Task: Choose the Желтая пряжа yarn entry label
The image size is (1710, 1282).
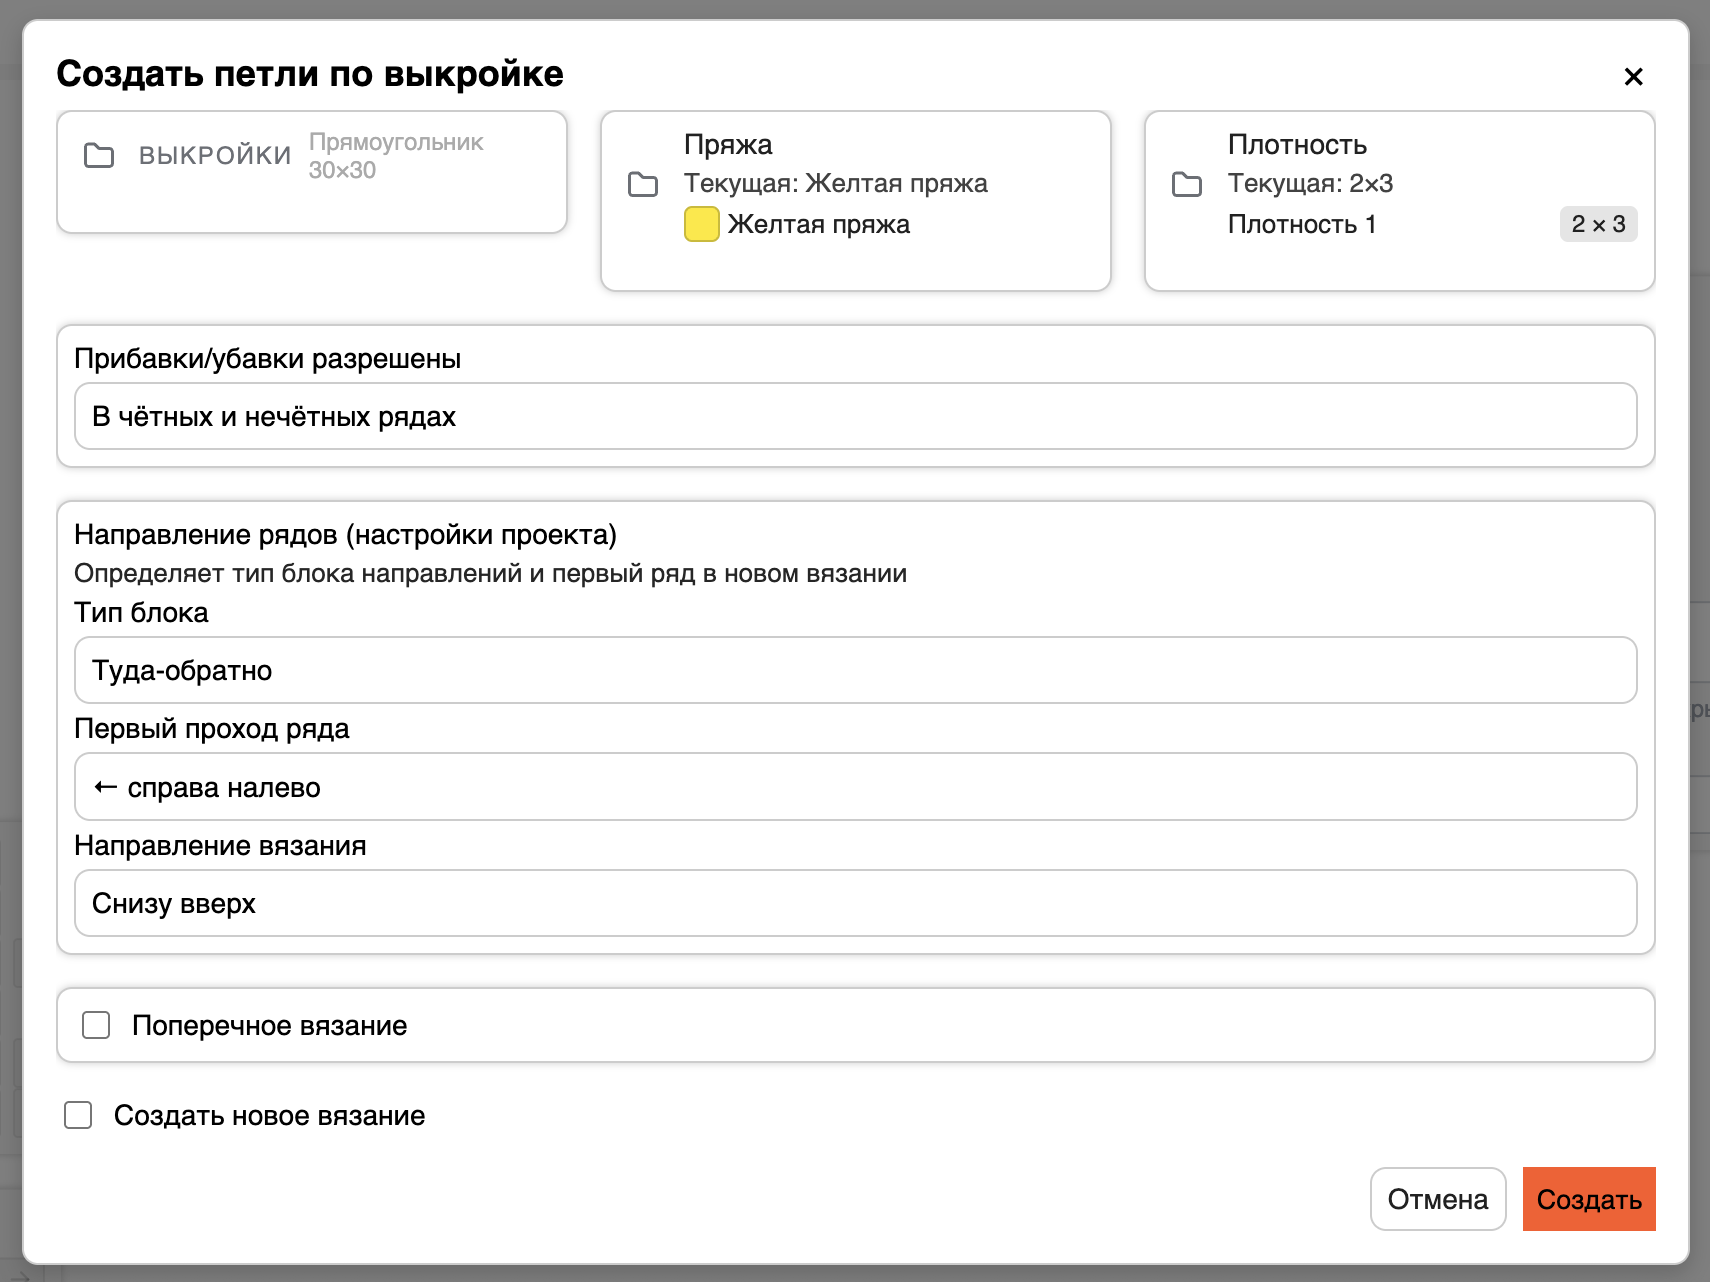Action: click(818, 224)
